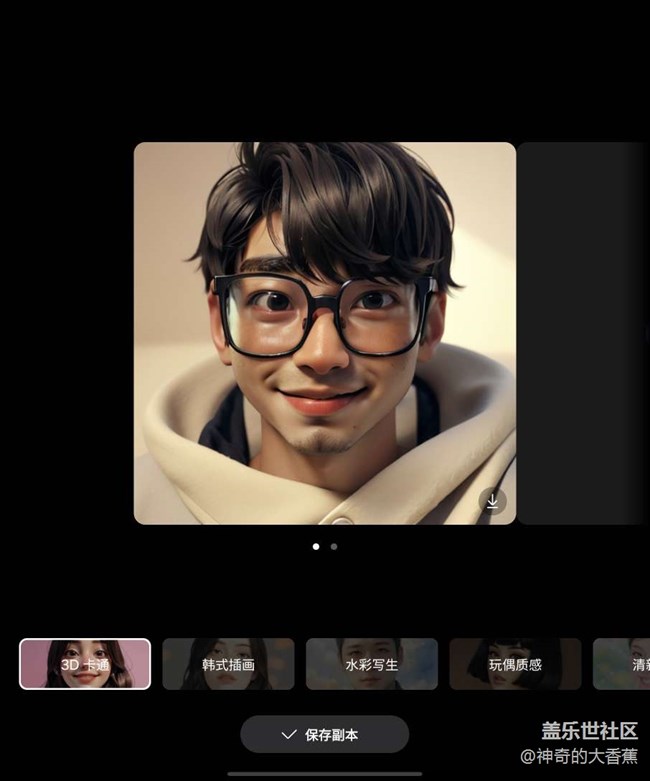Screen dimensions: 650x781
Task: Apply the 玩偶质感 style
Action: (x=515, y=664)
